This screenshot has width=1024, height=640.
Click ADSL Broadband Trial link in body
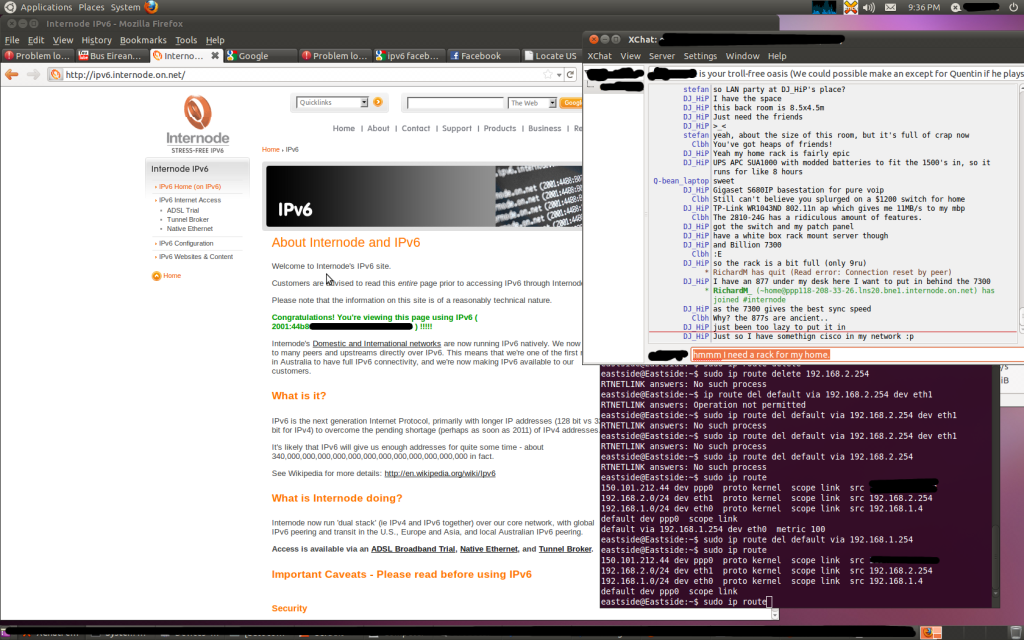click(x=413, y=549)
